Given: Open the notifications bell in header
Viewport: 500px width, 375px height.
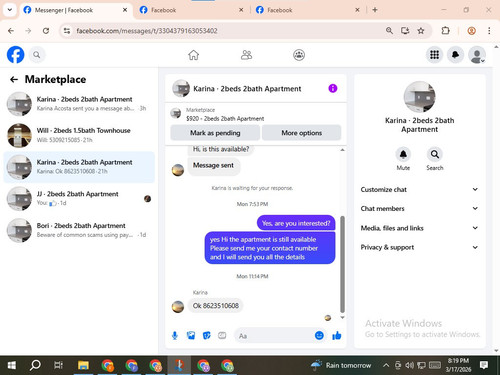Looking at the screenshot, I should [455, 55].
